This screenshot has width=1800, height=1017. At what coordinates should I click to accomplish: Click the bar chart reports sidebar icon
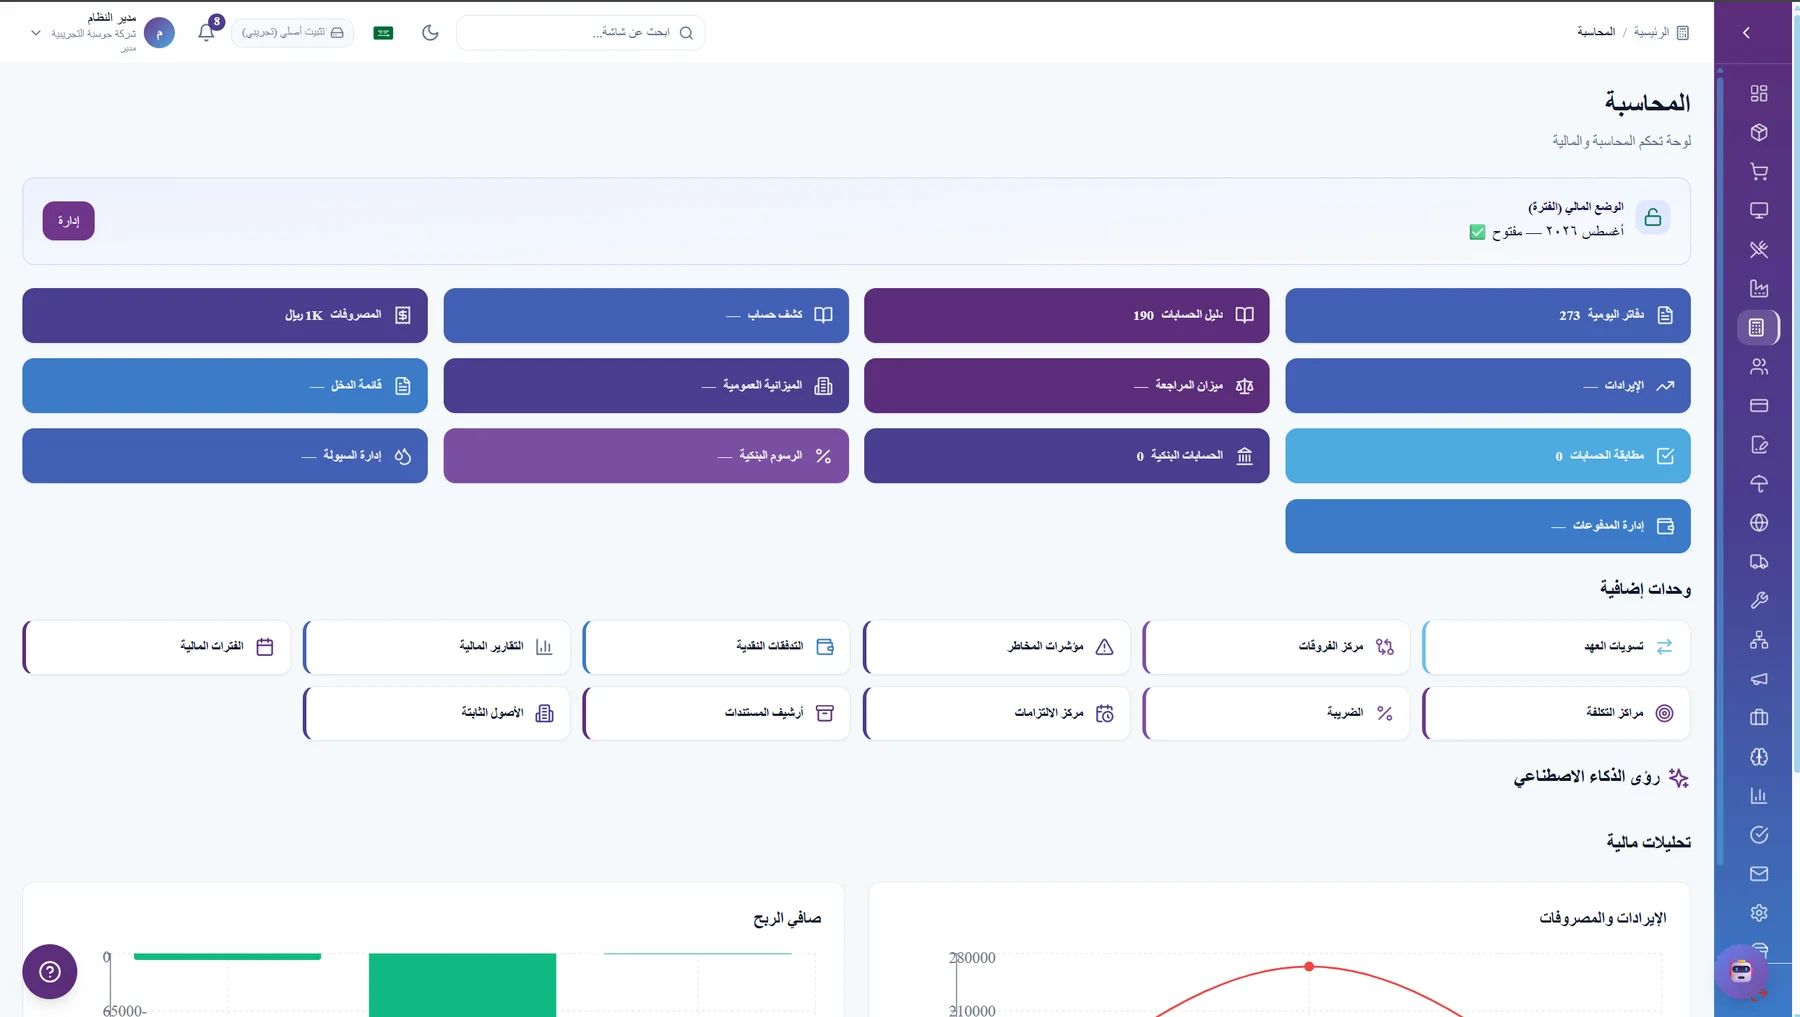(1759, 795)
